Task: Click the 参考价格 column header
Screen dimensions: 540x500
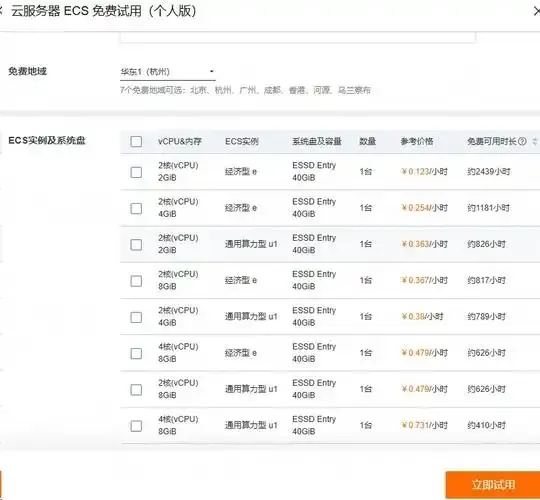Action: pos(417,141)
